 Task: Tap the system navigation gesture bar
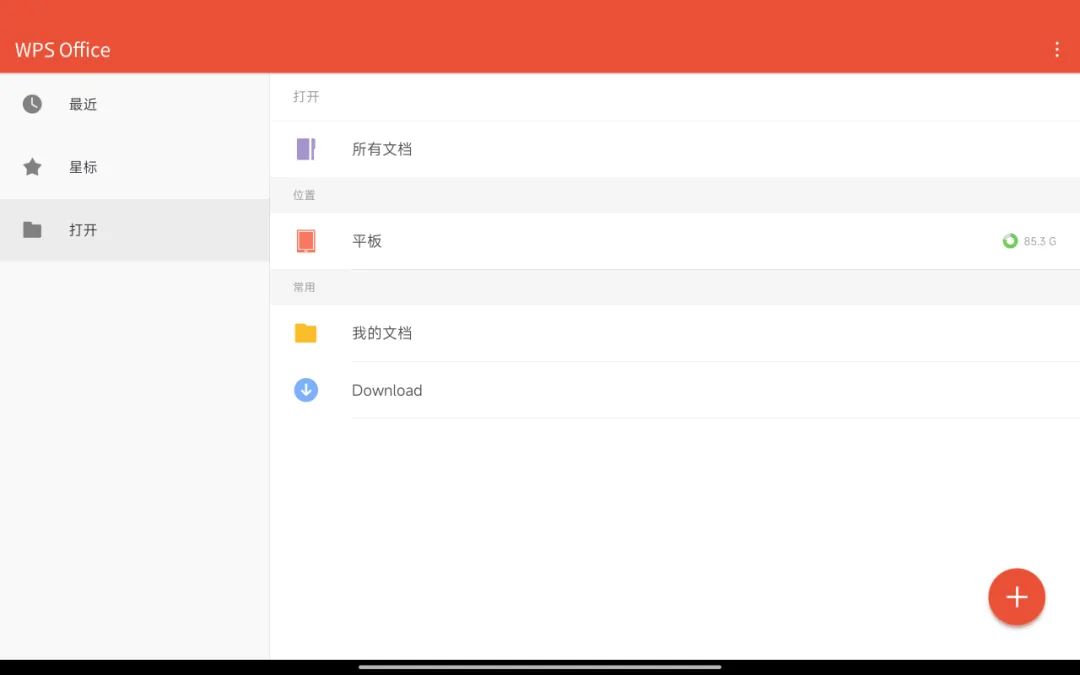(540, 667)
